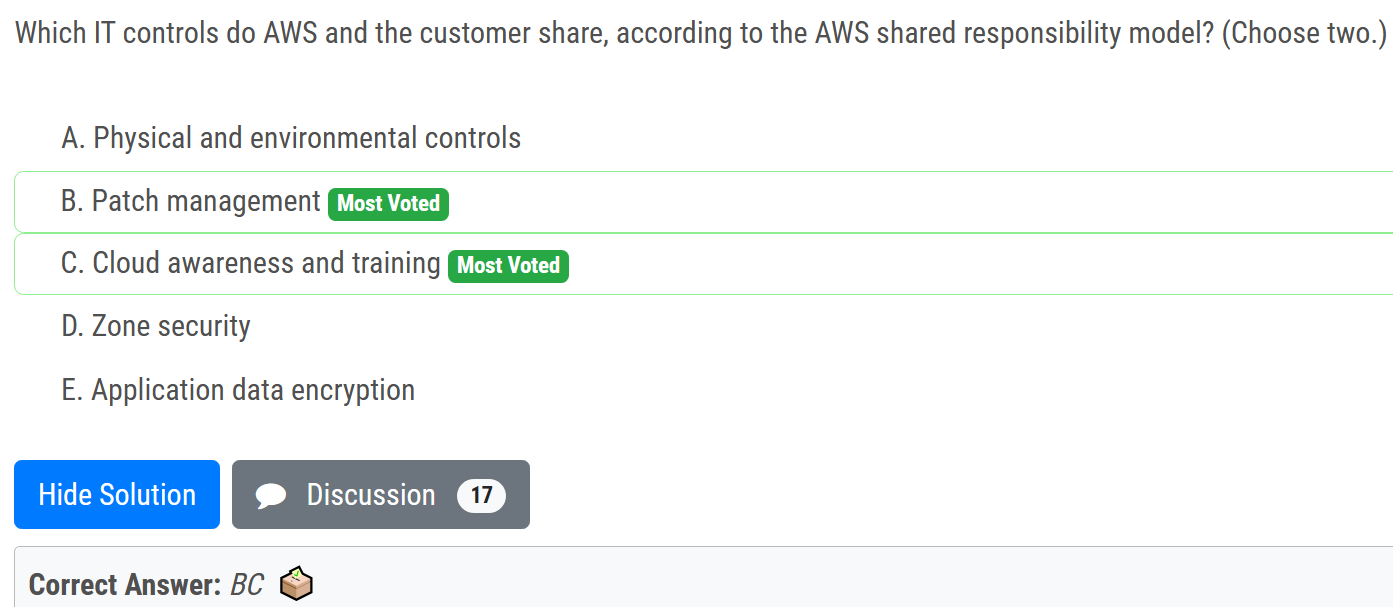This screenshot has height=607, width=1393.
Task: Hide the solution with the blue button
Action: pos(117,495)
